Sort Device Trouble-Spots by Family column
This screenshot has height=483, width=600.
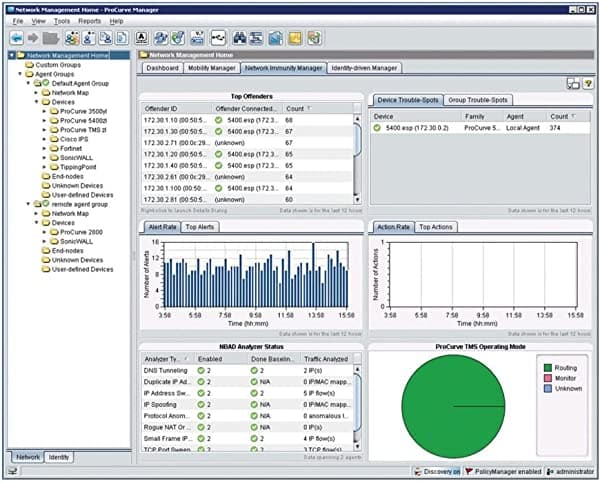click(x=482, y=116)
